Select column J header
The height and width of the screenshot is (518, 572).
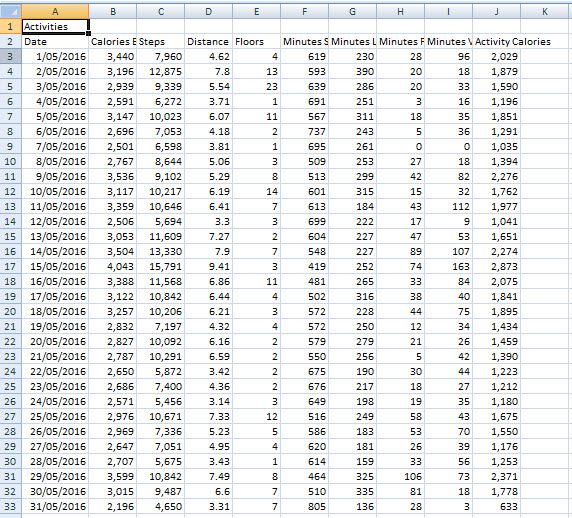[496, 11]
